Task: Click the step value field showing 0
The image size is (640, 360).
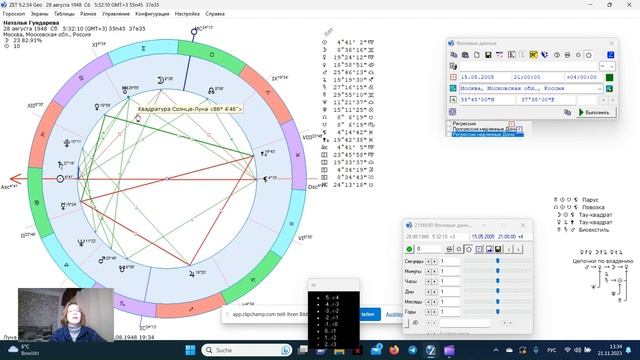Action: [429, 249]
